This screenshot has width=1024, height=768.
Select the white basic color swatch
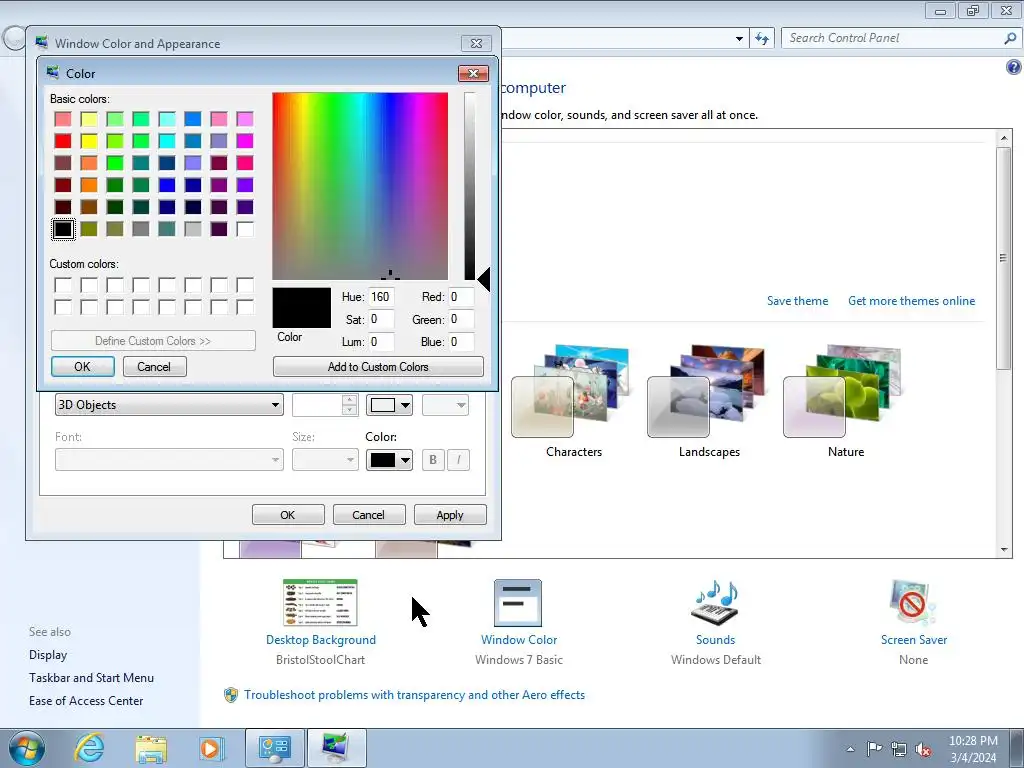(x=245, y=229)
